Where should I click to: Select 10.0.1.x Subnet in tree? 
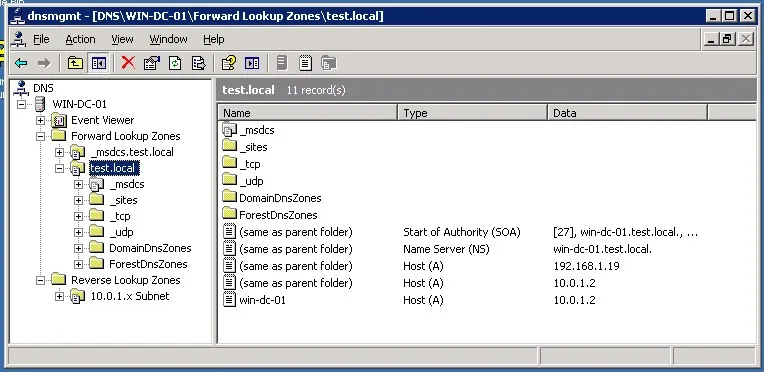(x=130, y=296)
